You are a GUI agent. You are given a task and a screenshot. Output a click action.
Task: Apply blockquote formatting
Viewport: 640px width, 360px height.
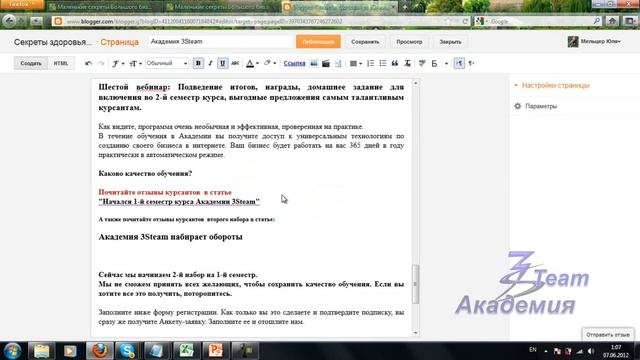(395, 63)
